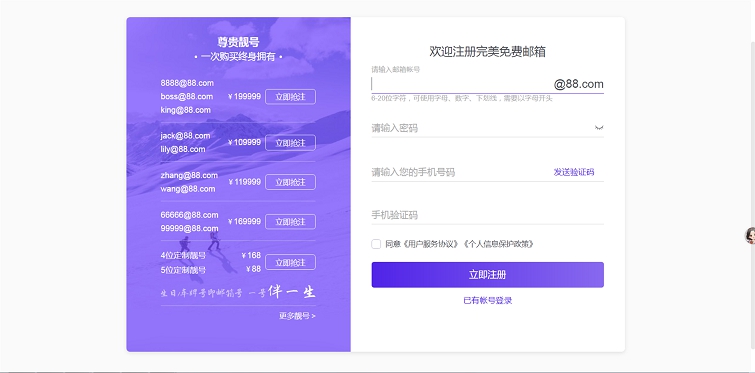Click the 欢迎注册完美免费邮箱 title

click(487, 51)
